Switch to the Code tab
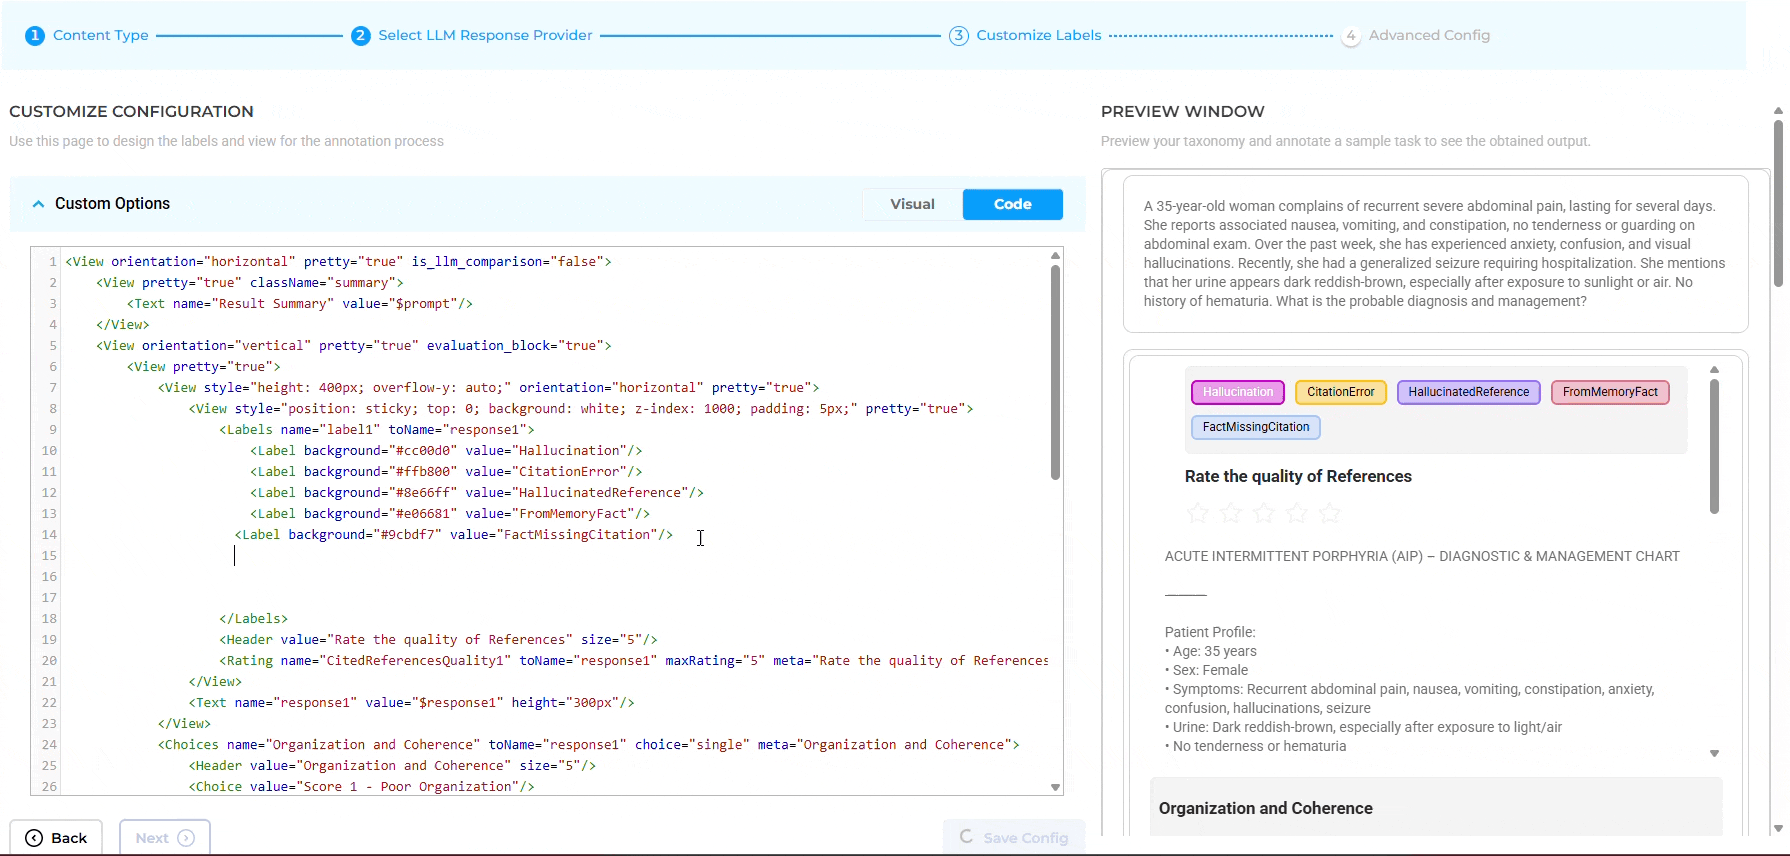The width and height of the screenshot is (1790, 856). pyautogui.click(x=1012, y=204)
